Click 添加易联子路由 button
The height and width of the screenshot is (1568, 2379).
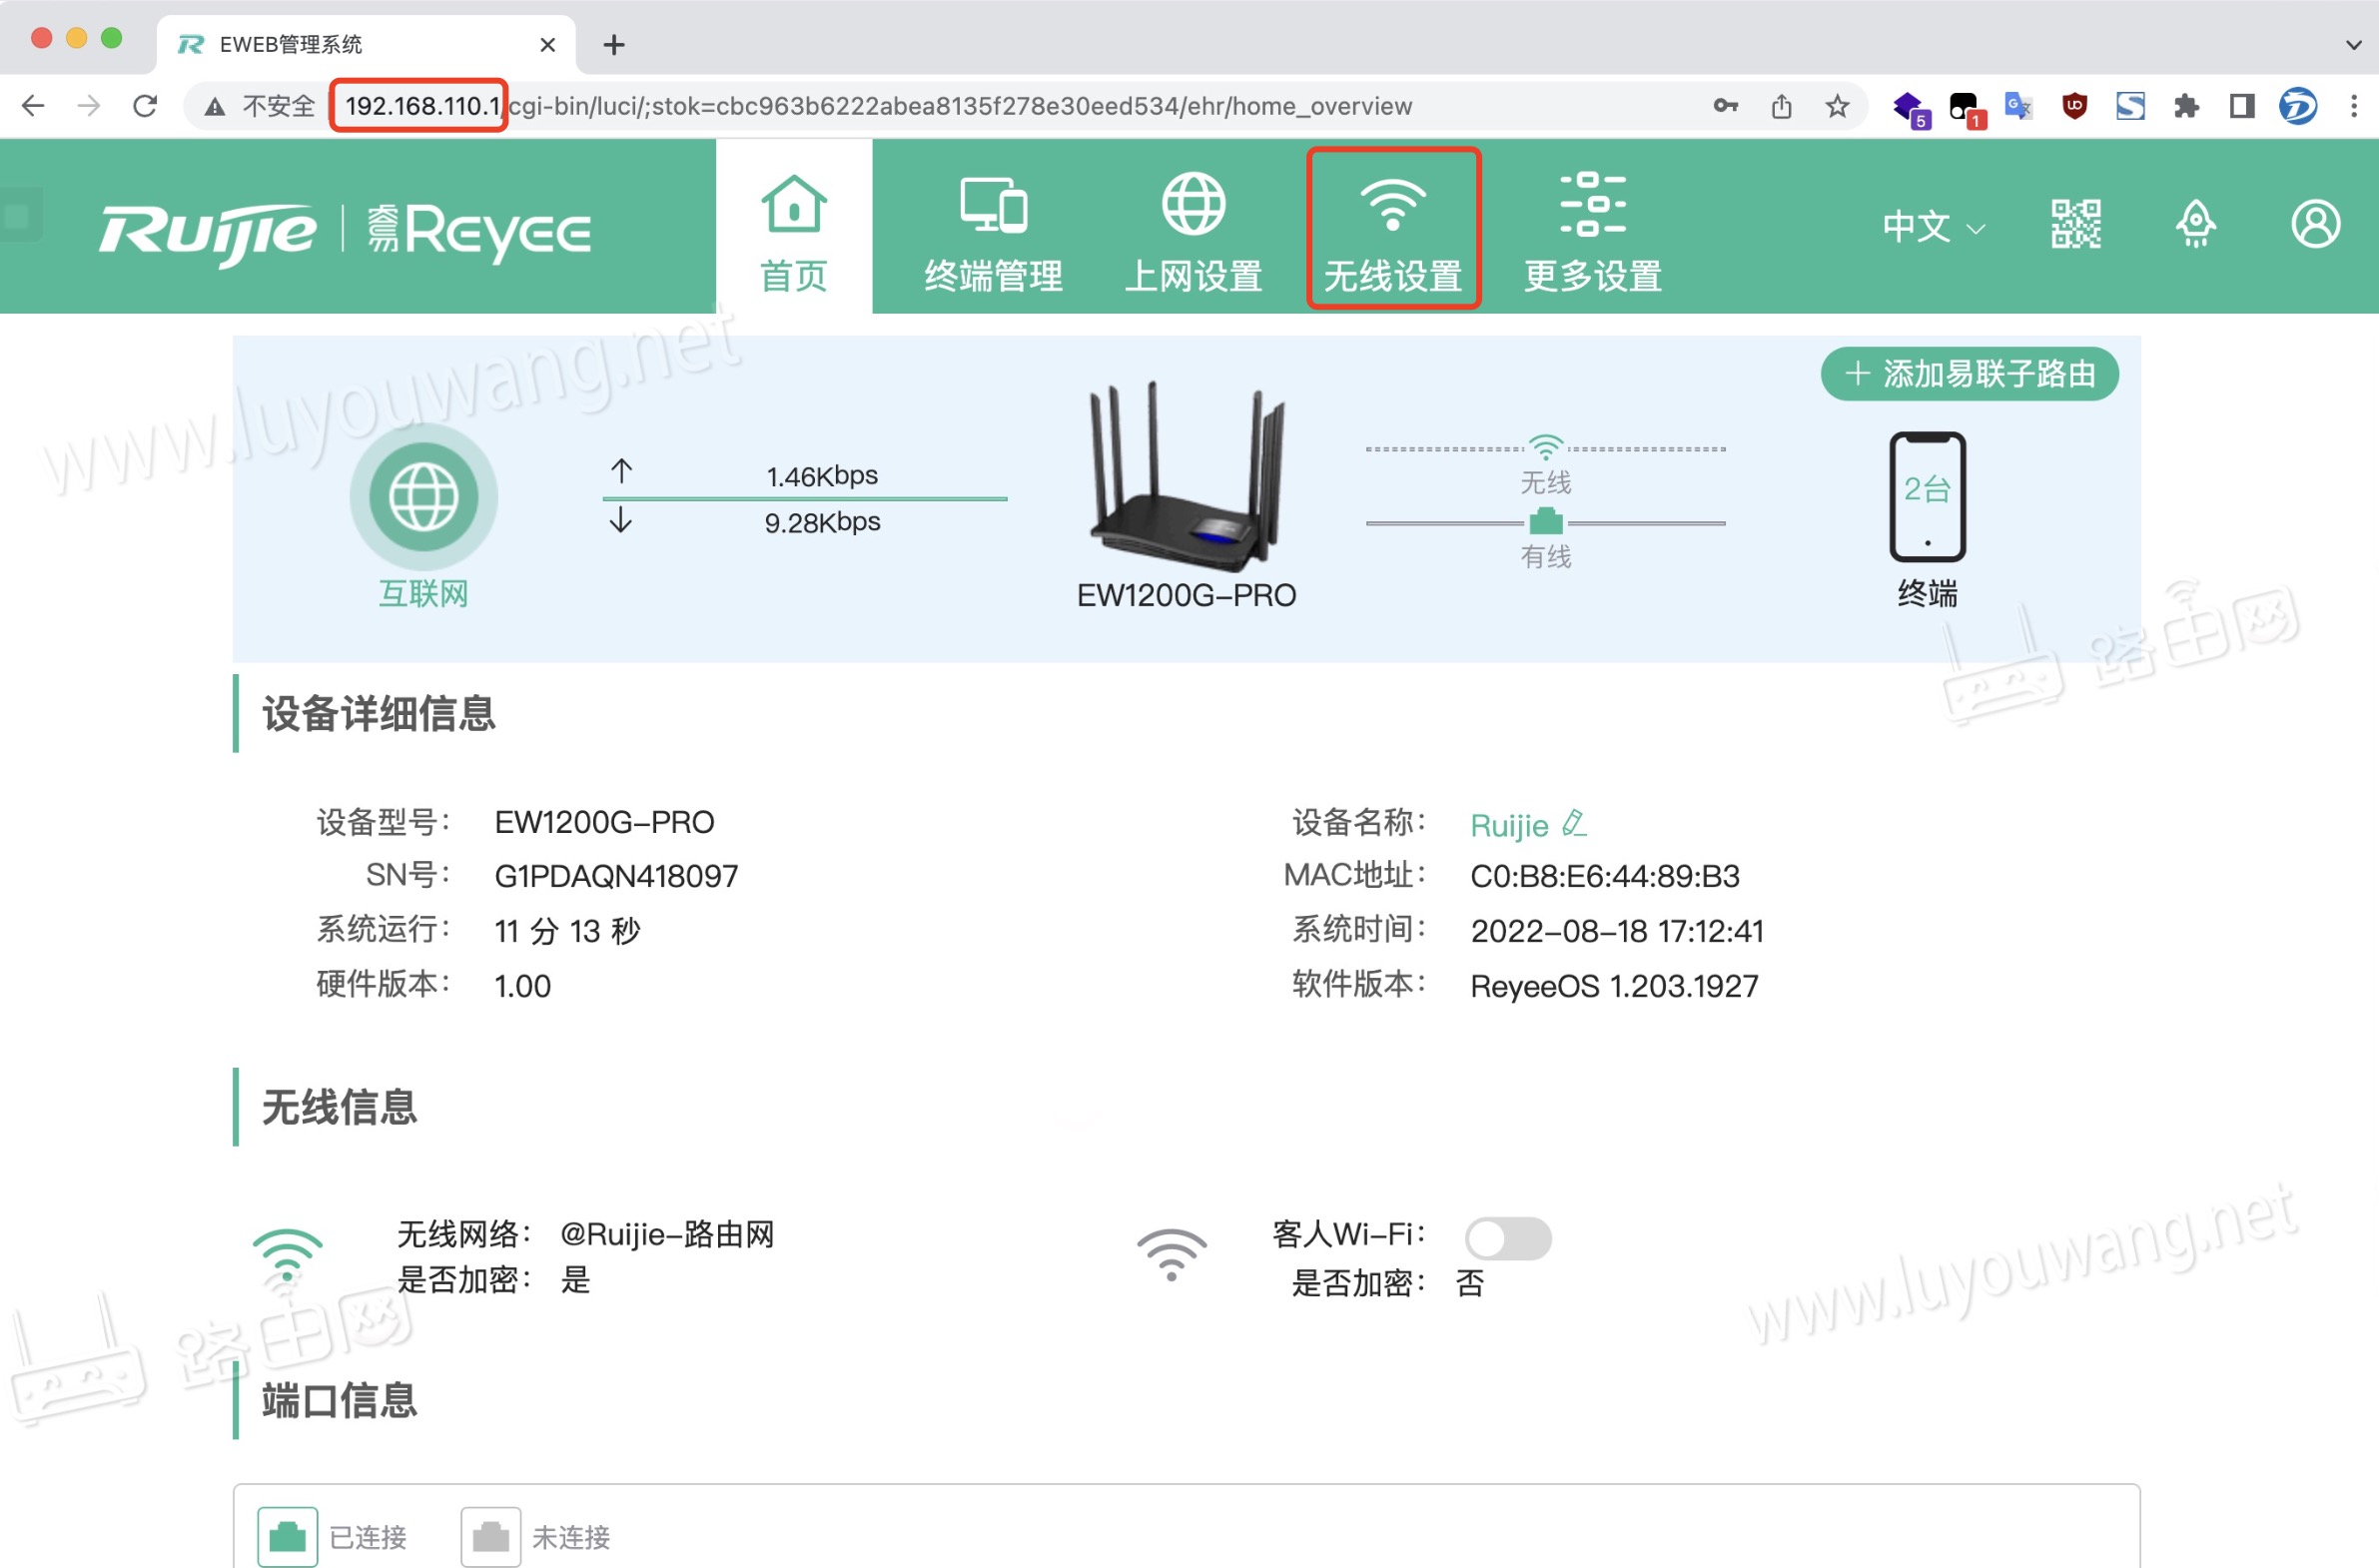pyautogui.click(x=1969, y=374)
